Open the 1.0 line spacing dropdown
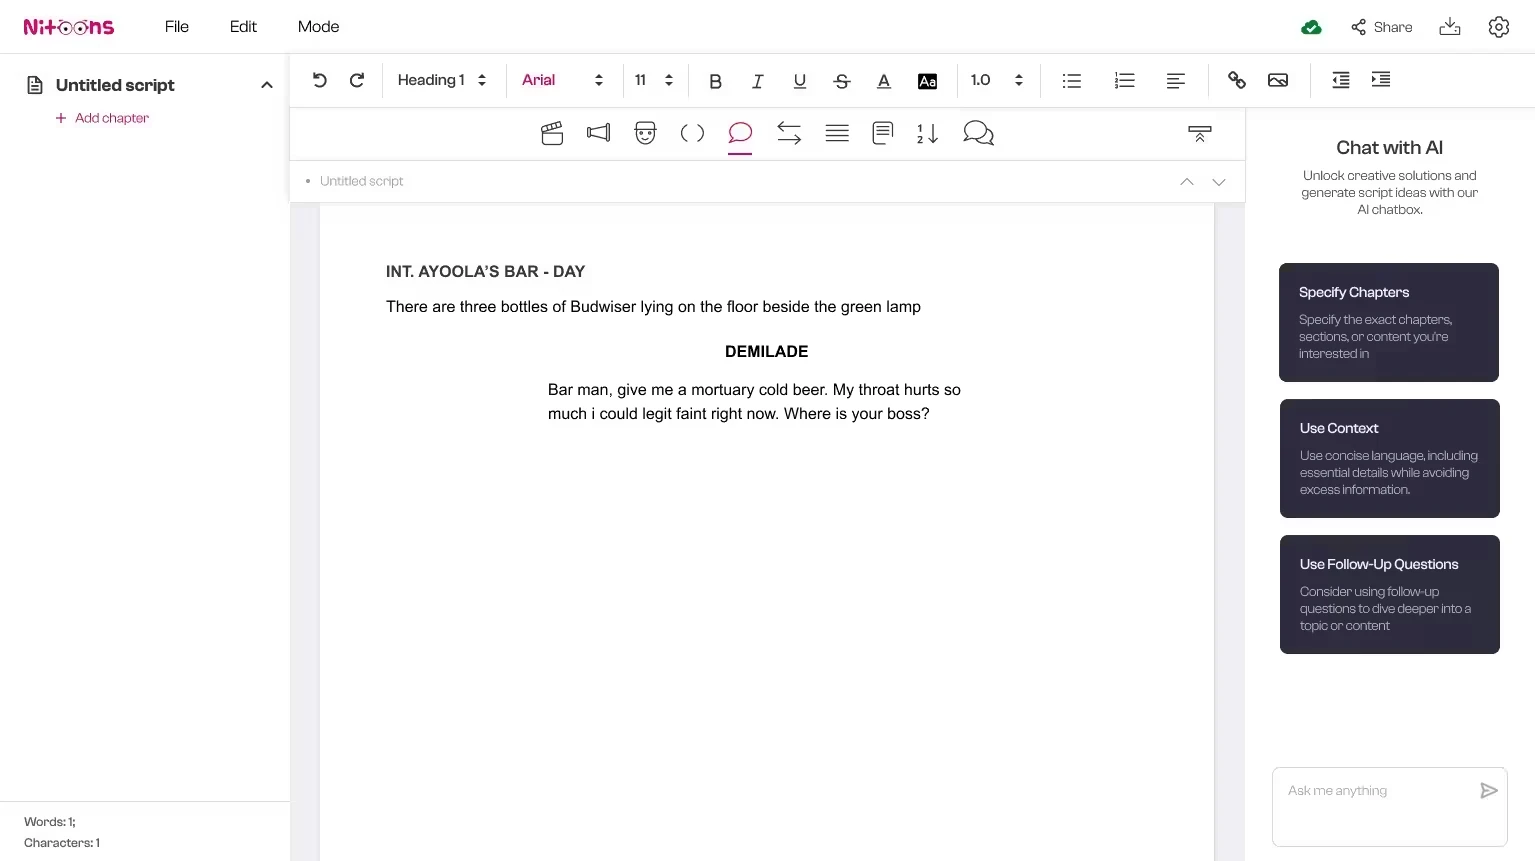 click(x=997, y=80)
